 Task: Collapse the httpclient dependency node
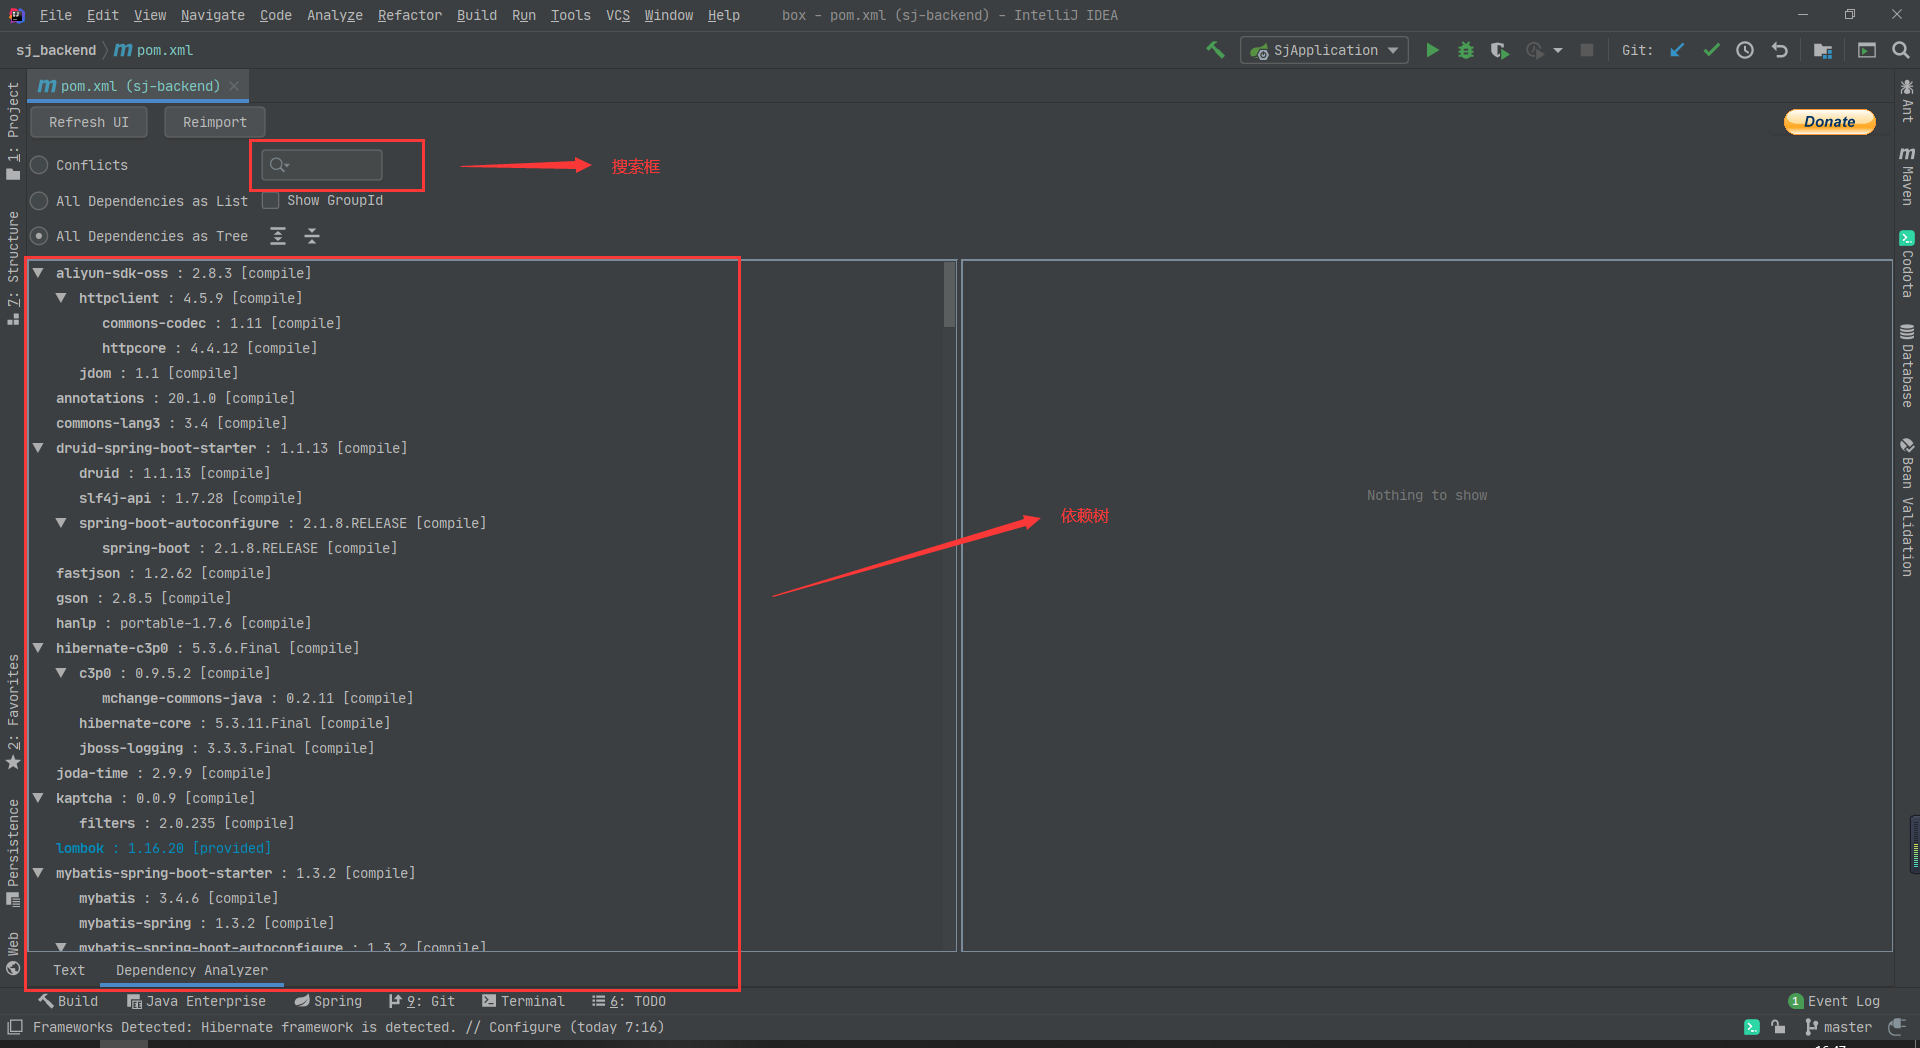[x=61, y=297]
